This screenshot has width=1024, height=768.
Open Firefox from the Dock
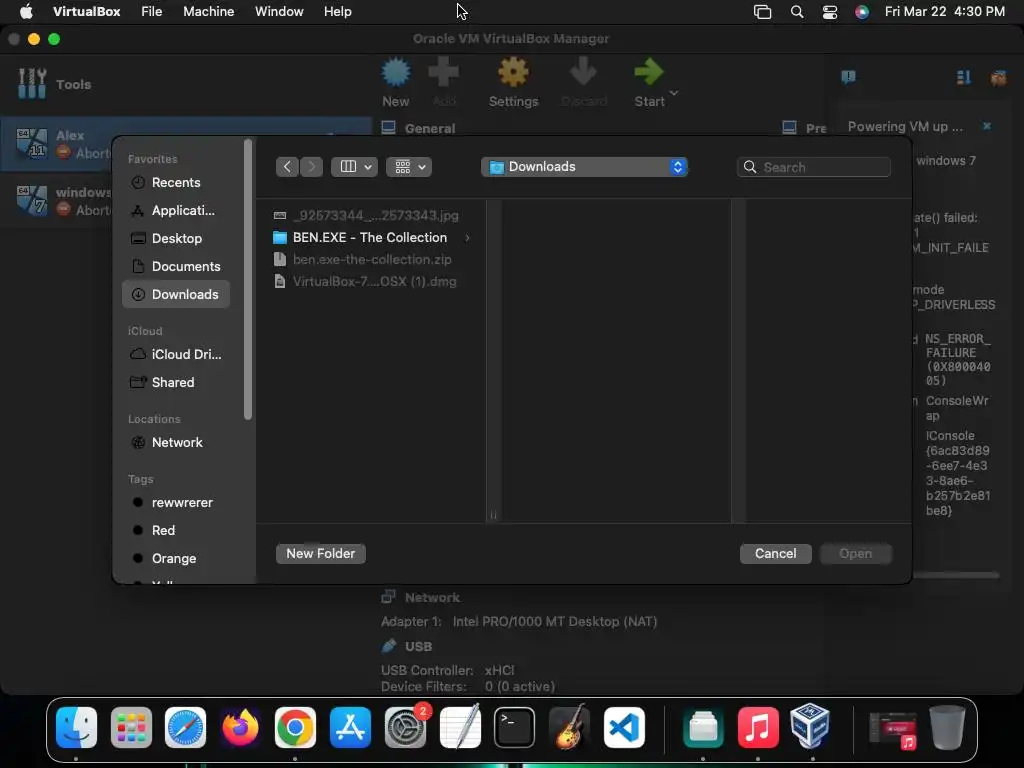(240, 727)
